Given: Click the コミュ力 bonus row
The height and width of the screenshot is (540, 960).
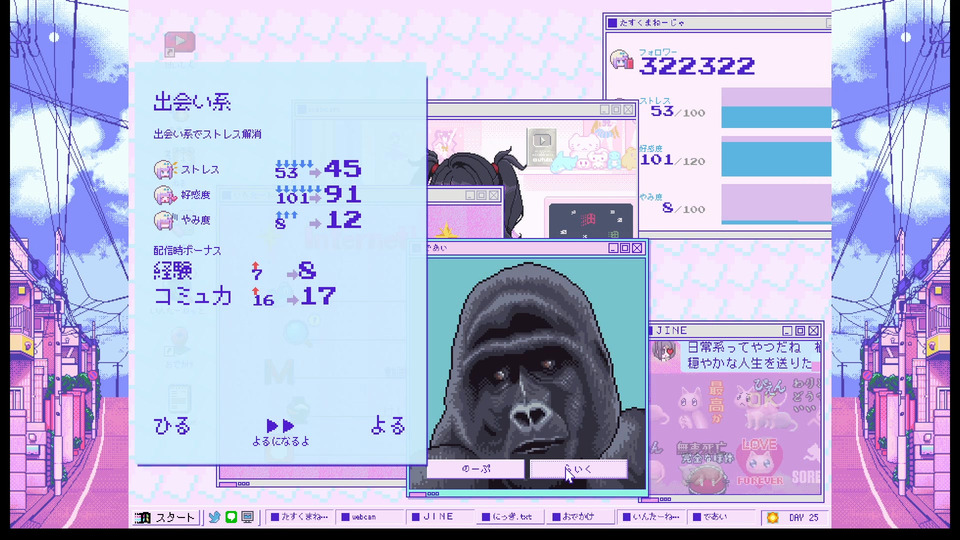Looking at the screenshot, I should click(245, 297).
